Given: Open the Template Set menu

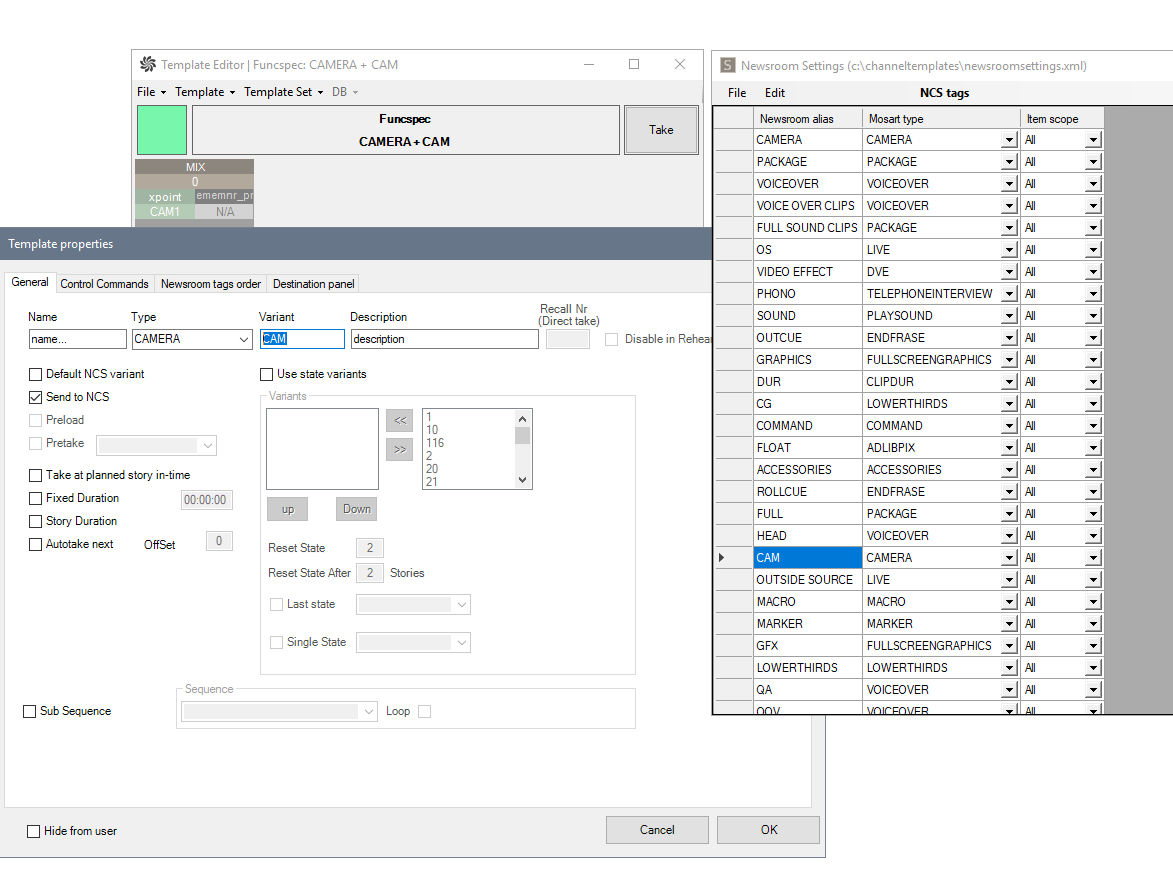Looking at the screenshot, I should (283, 92).
